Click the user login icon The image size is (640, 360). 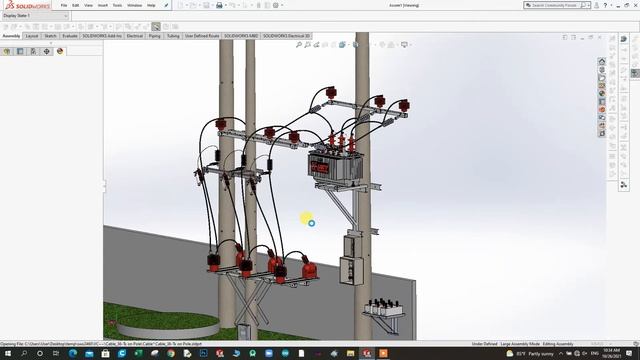pyautogui.click(x=596, y=5)
